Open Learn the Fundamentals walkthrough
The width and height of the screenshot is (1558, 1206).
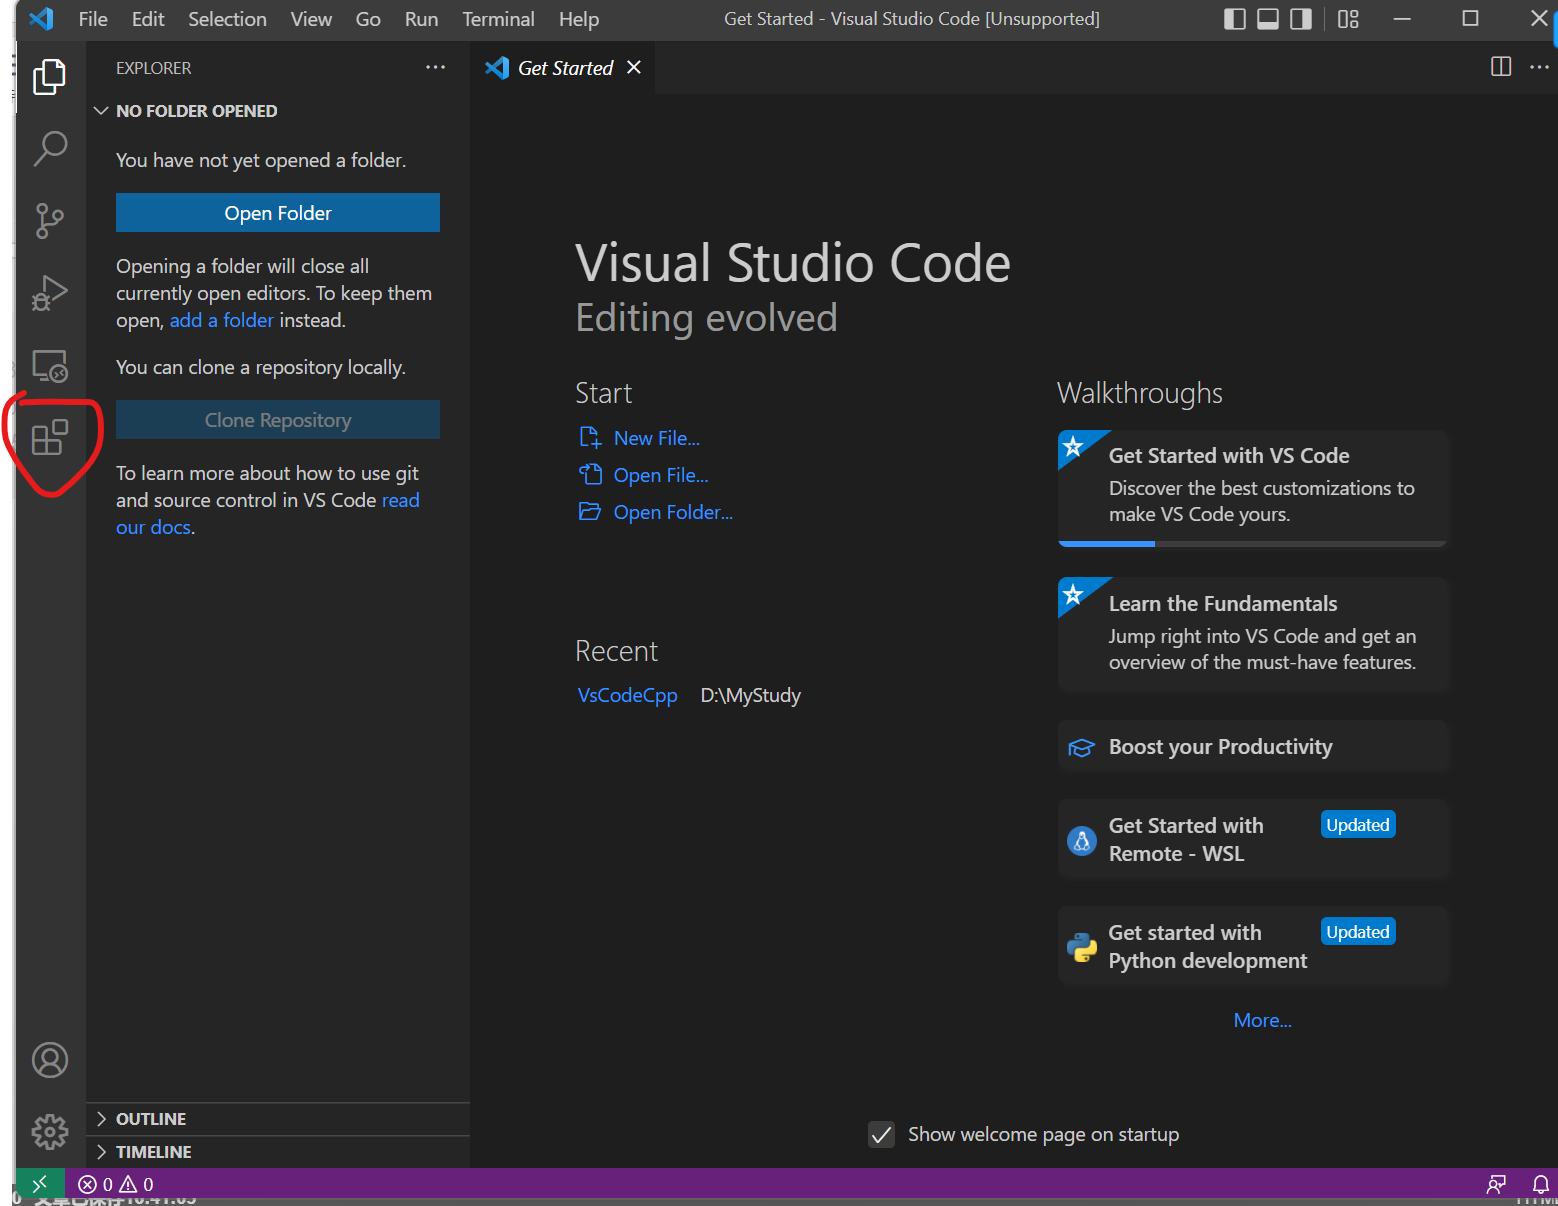pos(1253,634)
